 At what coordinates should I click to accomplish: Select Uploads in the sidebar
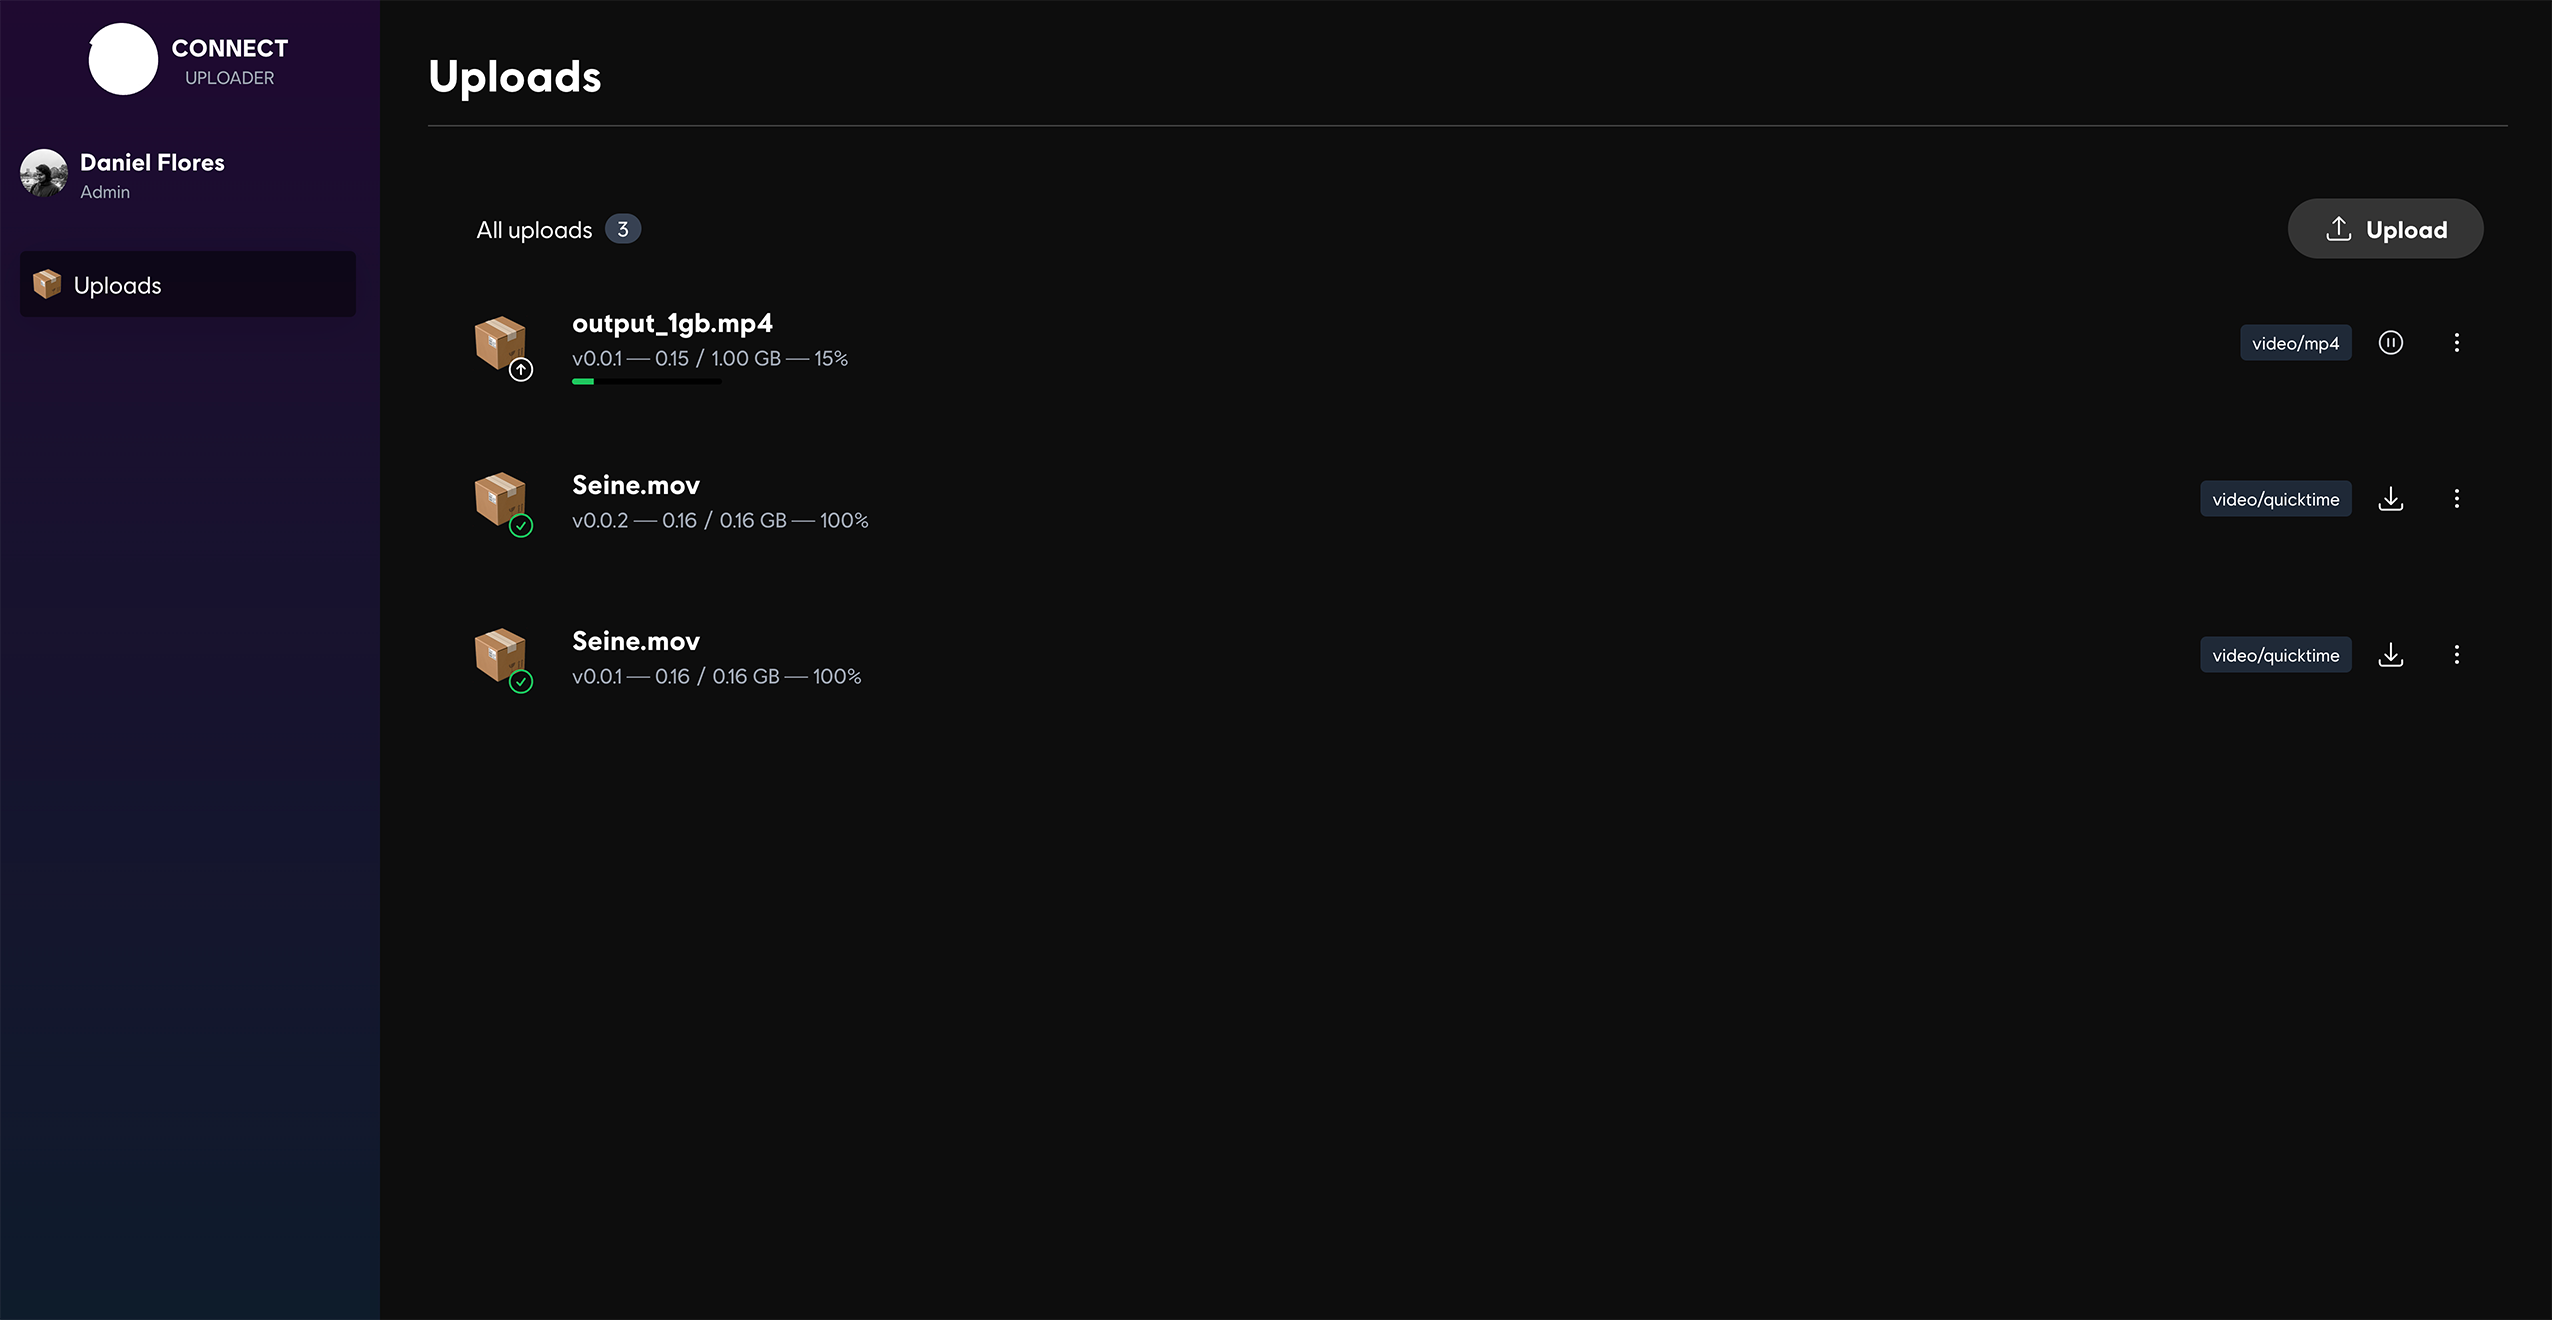(187, 285)
